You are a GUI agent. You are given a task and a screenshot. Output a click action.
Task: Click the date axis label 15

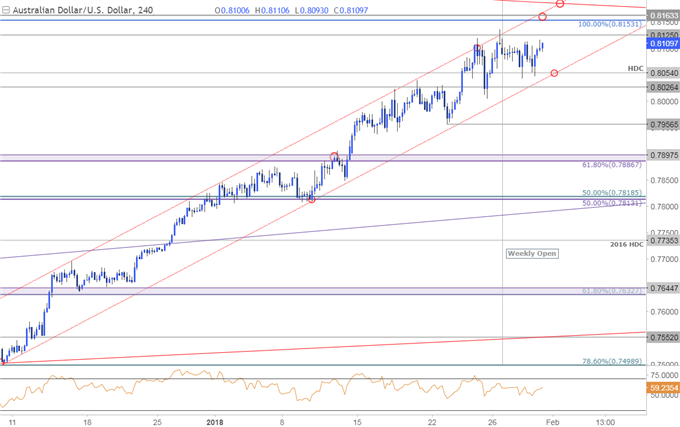[x=357, y=422]
